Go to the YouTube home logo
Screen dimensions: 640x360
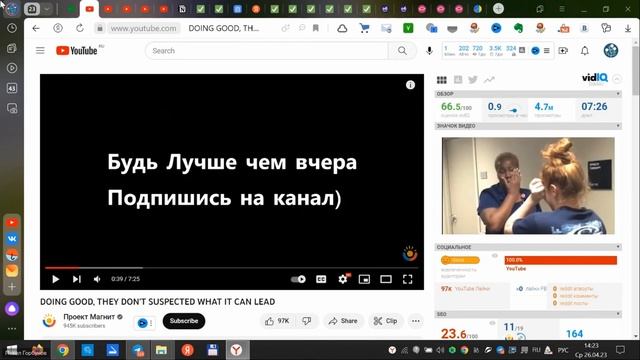(77, 51)
